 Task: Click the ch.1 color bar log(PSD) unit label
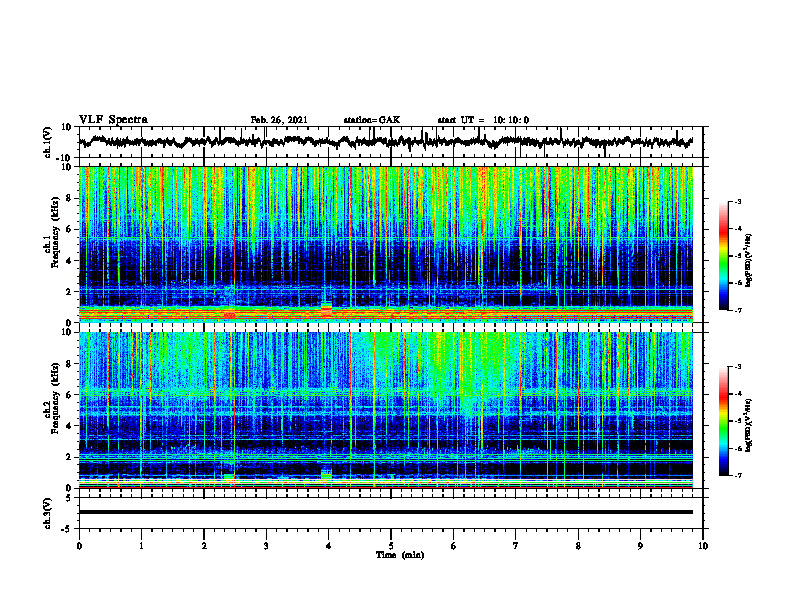click(749, 260)
